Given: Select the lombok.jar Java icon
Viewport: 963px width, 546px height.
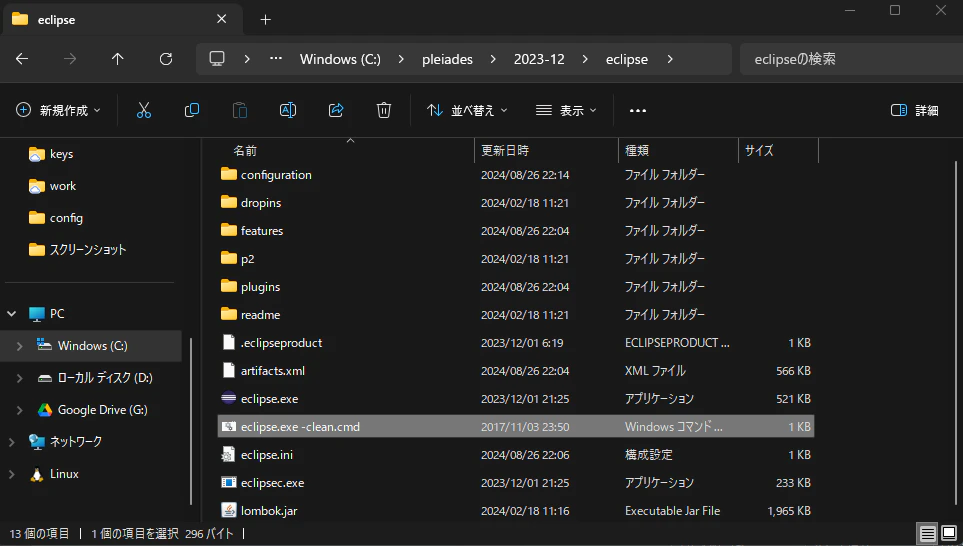Looking at the screenshot, I should click(228, 510).
